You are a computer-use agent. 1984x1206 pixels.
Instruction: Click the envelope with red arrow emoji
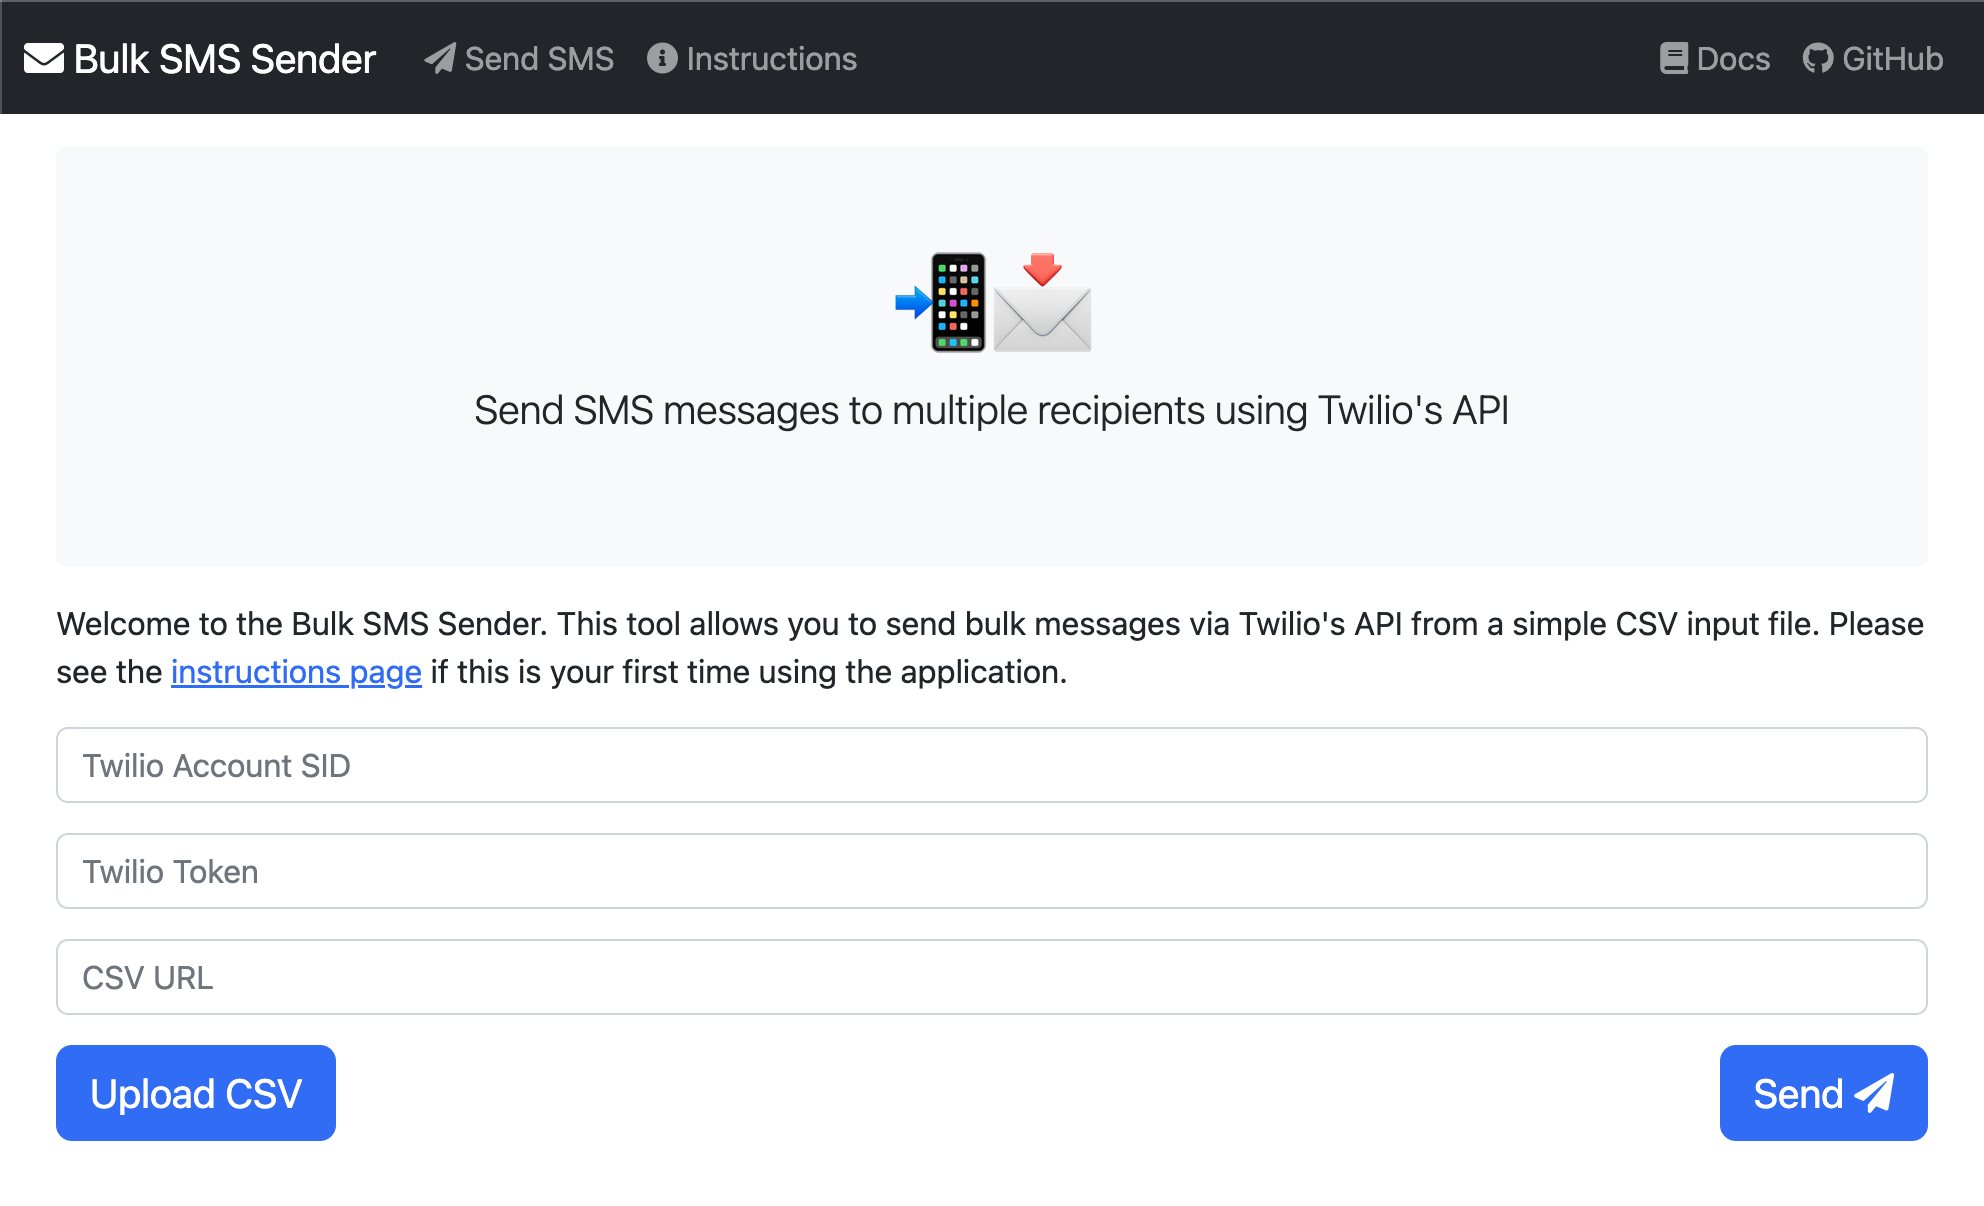[x=1042, y=304]
